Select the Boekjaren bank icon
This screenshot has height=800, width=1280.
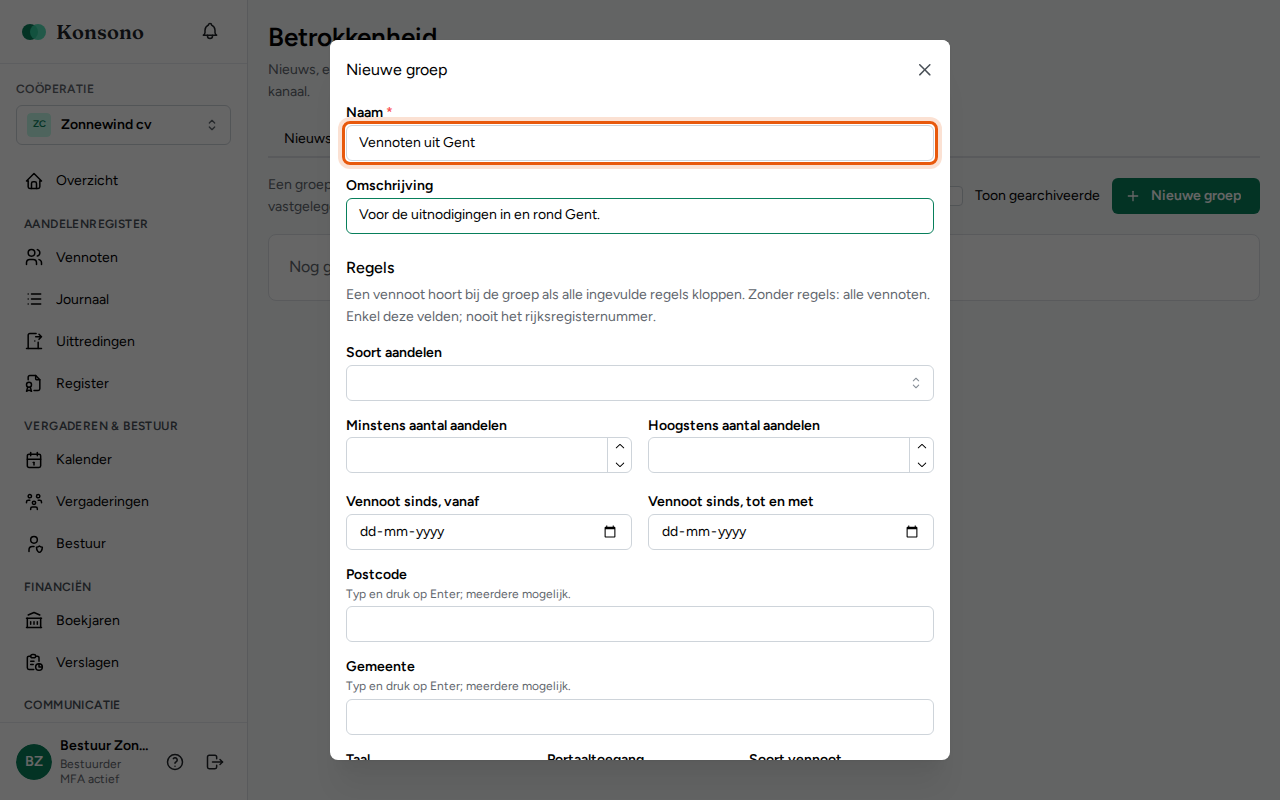[34, 621]
